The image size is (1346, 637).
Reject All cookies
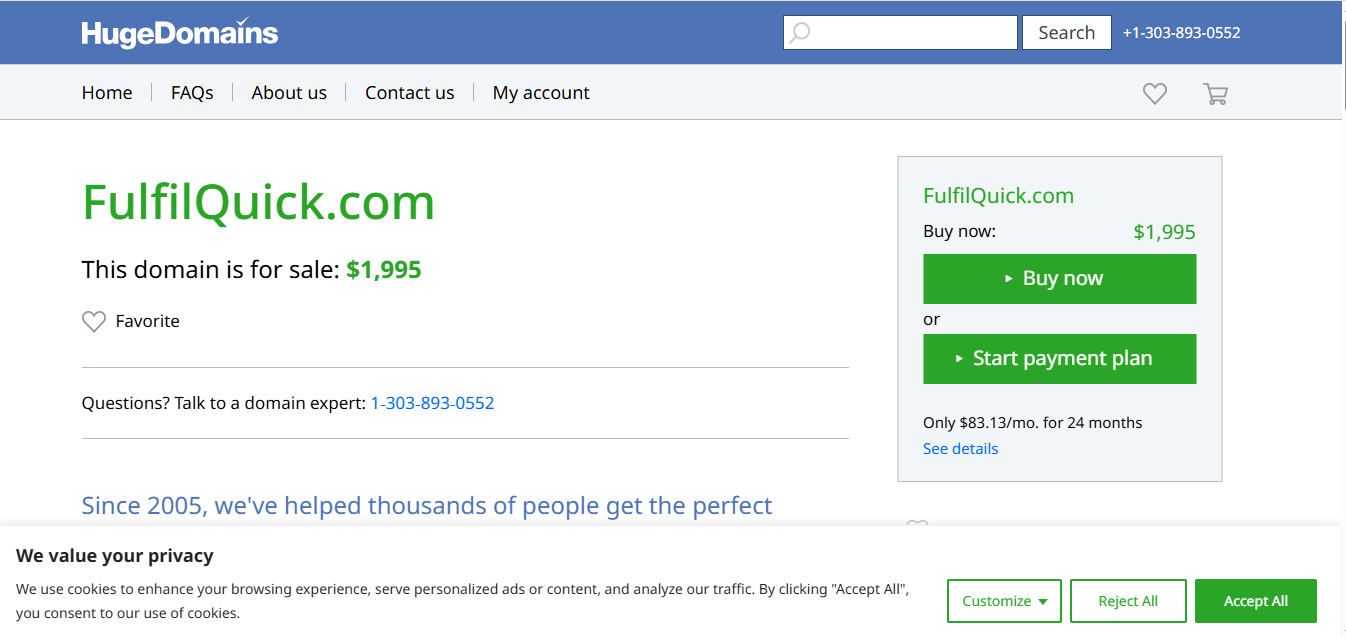(x=1128, y=601)
